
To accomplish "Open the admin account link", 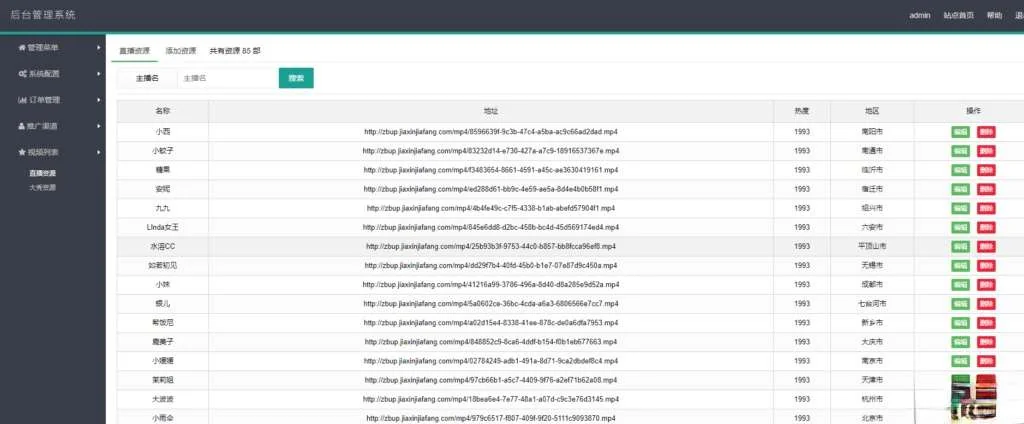I will (x=920, y=16).
